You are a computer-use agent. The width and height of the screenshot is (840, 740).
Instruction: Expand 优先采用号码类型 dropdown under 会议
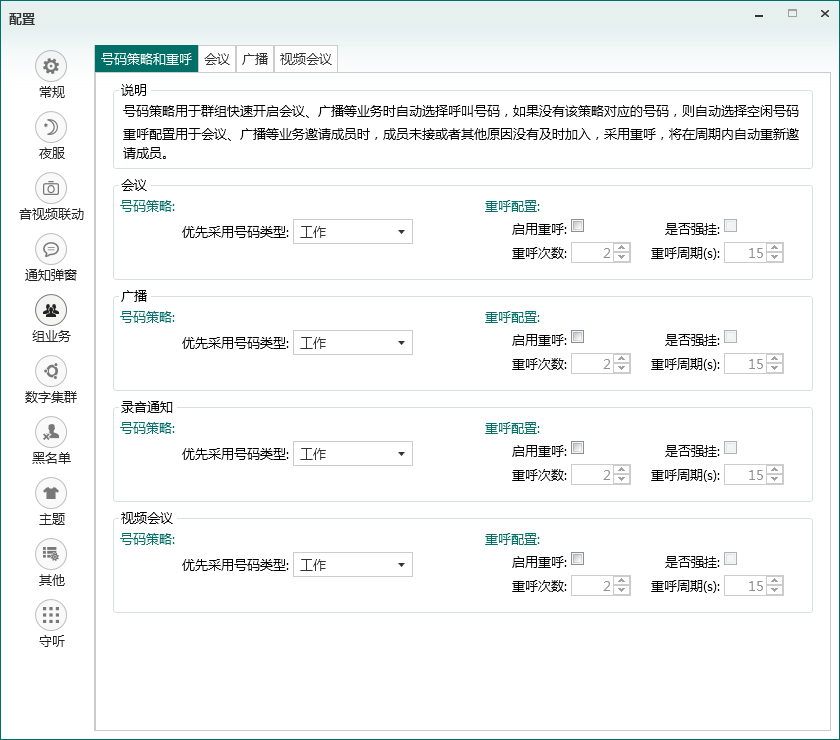(352, 232)
